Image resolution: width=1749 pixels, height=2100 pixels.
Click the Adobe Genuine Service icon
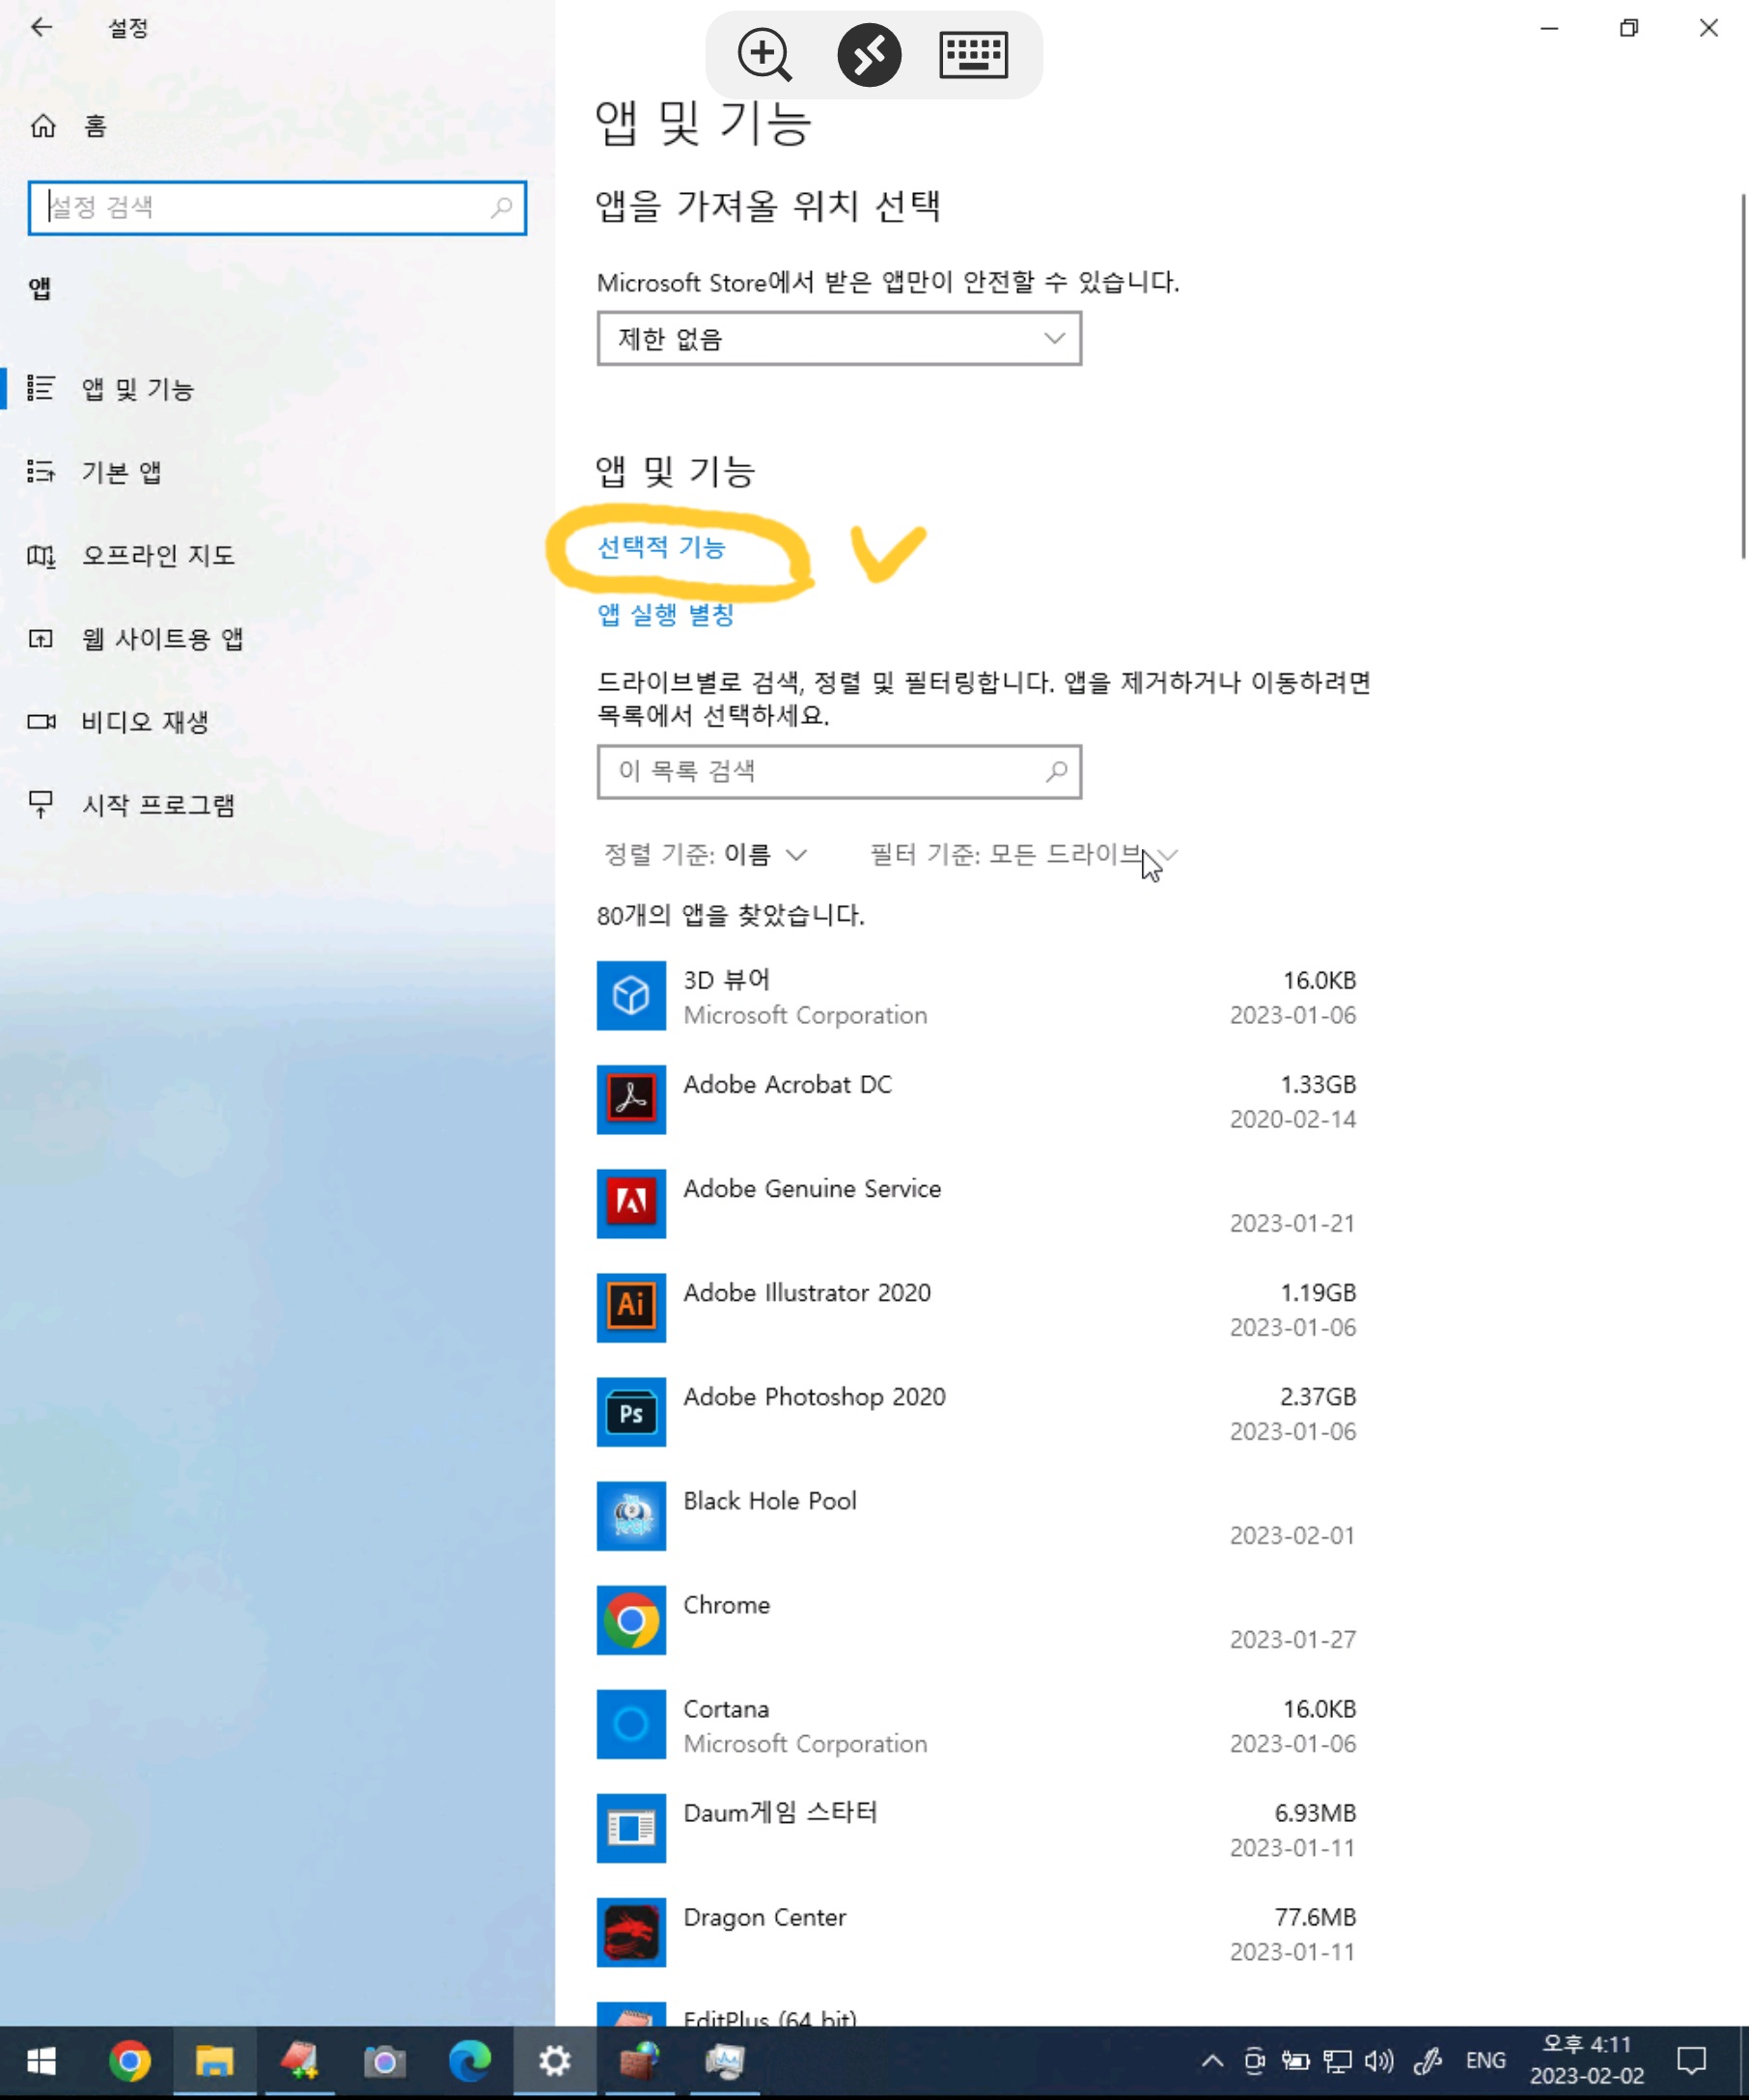click(x=631, y=1204)
